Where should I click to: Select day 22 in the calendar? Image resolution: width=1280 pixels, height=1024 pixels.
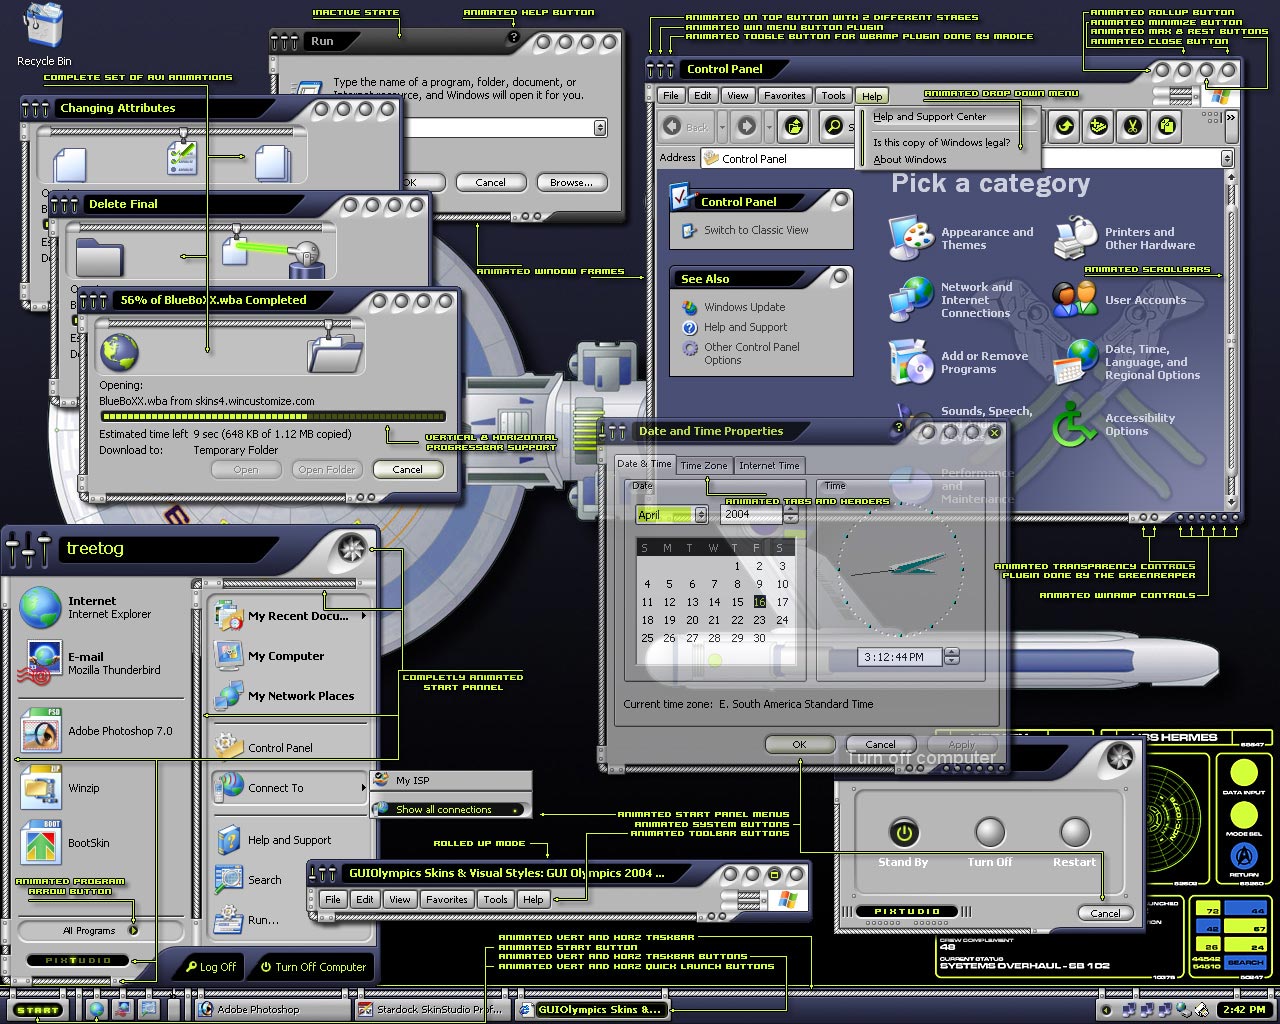[737, 620]
